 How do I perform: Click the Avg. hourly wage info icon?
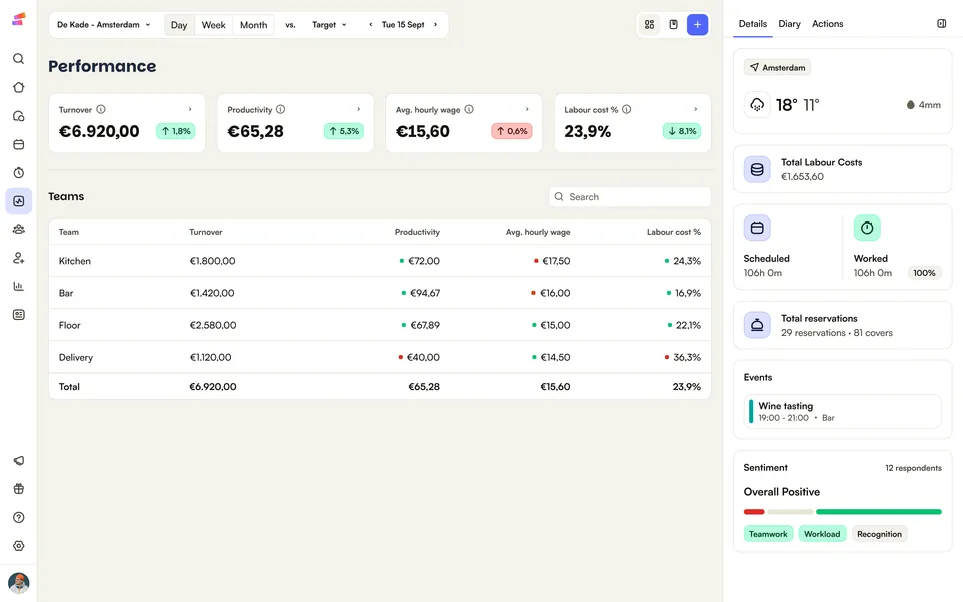coord(469,109)
